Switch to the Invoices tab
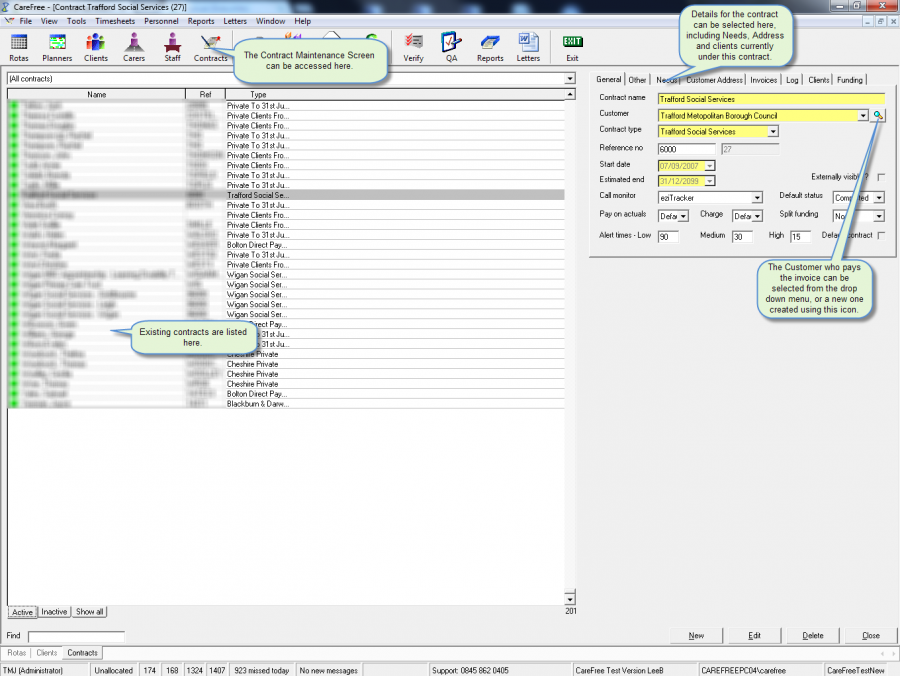Screen dimensions: 900x676 (x=763, y=80)
